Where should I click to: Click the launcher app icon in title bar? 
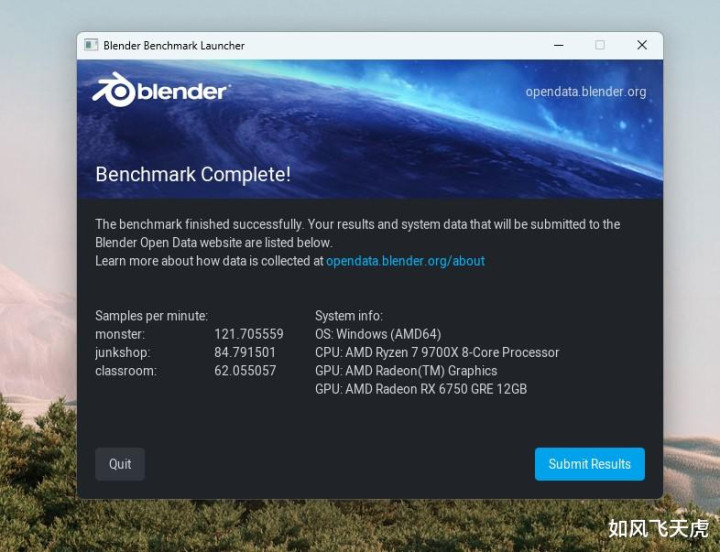click(x=91, y=45)
